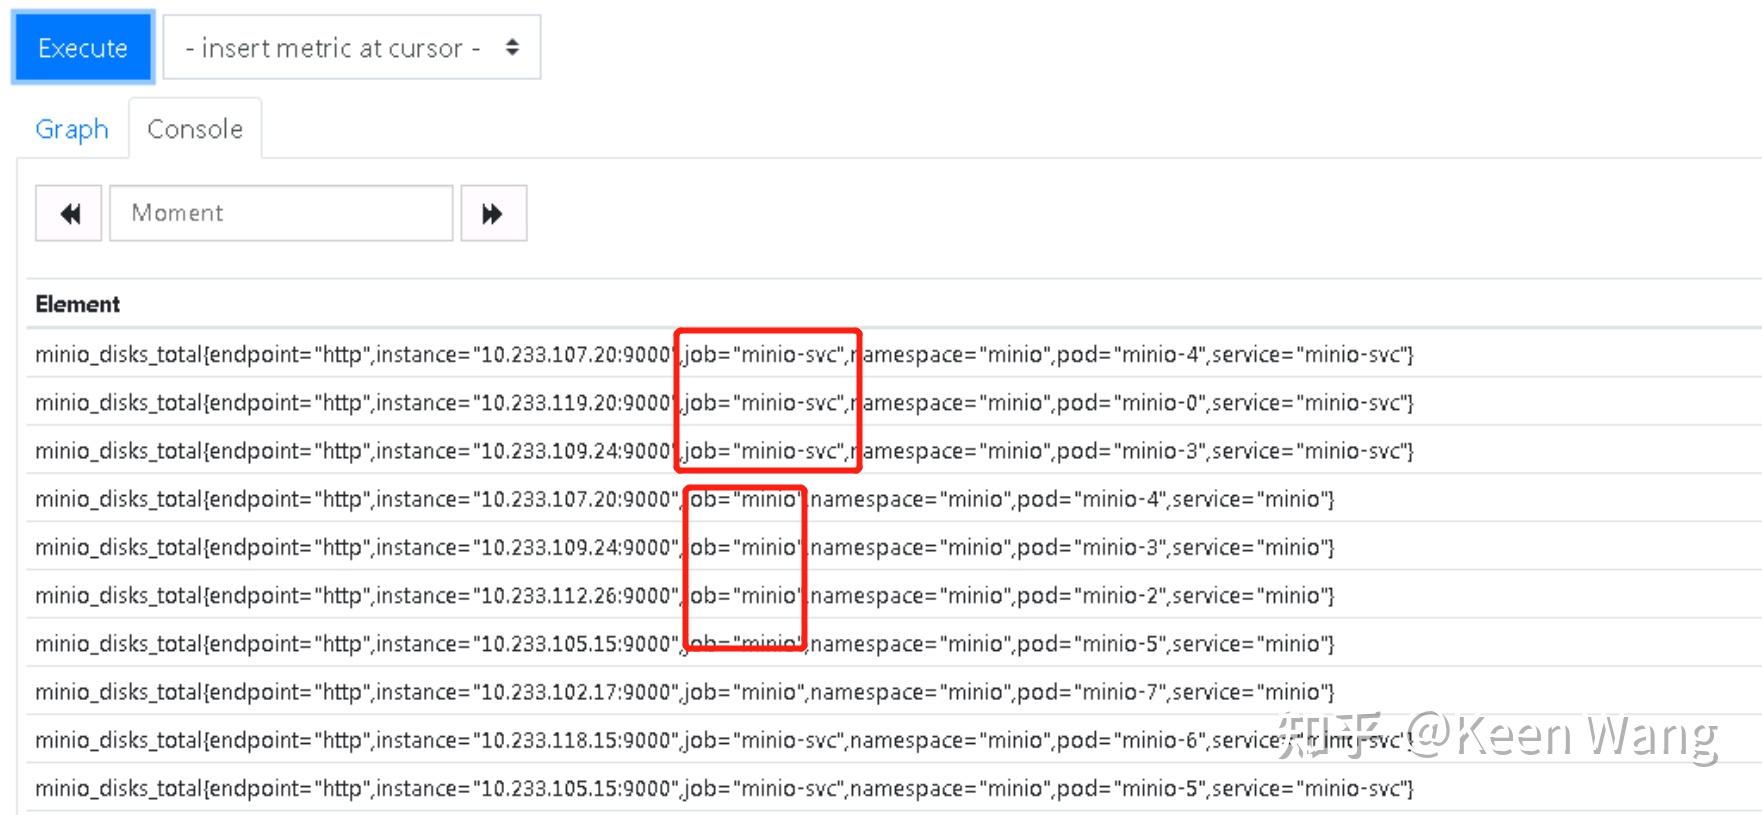Select the pod minio-5 row with service="minio"
Screen dimensions: 1762x815
coord(894,643)
